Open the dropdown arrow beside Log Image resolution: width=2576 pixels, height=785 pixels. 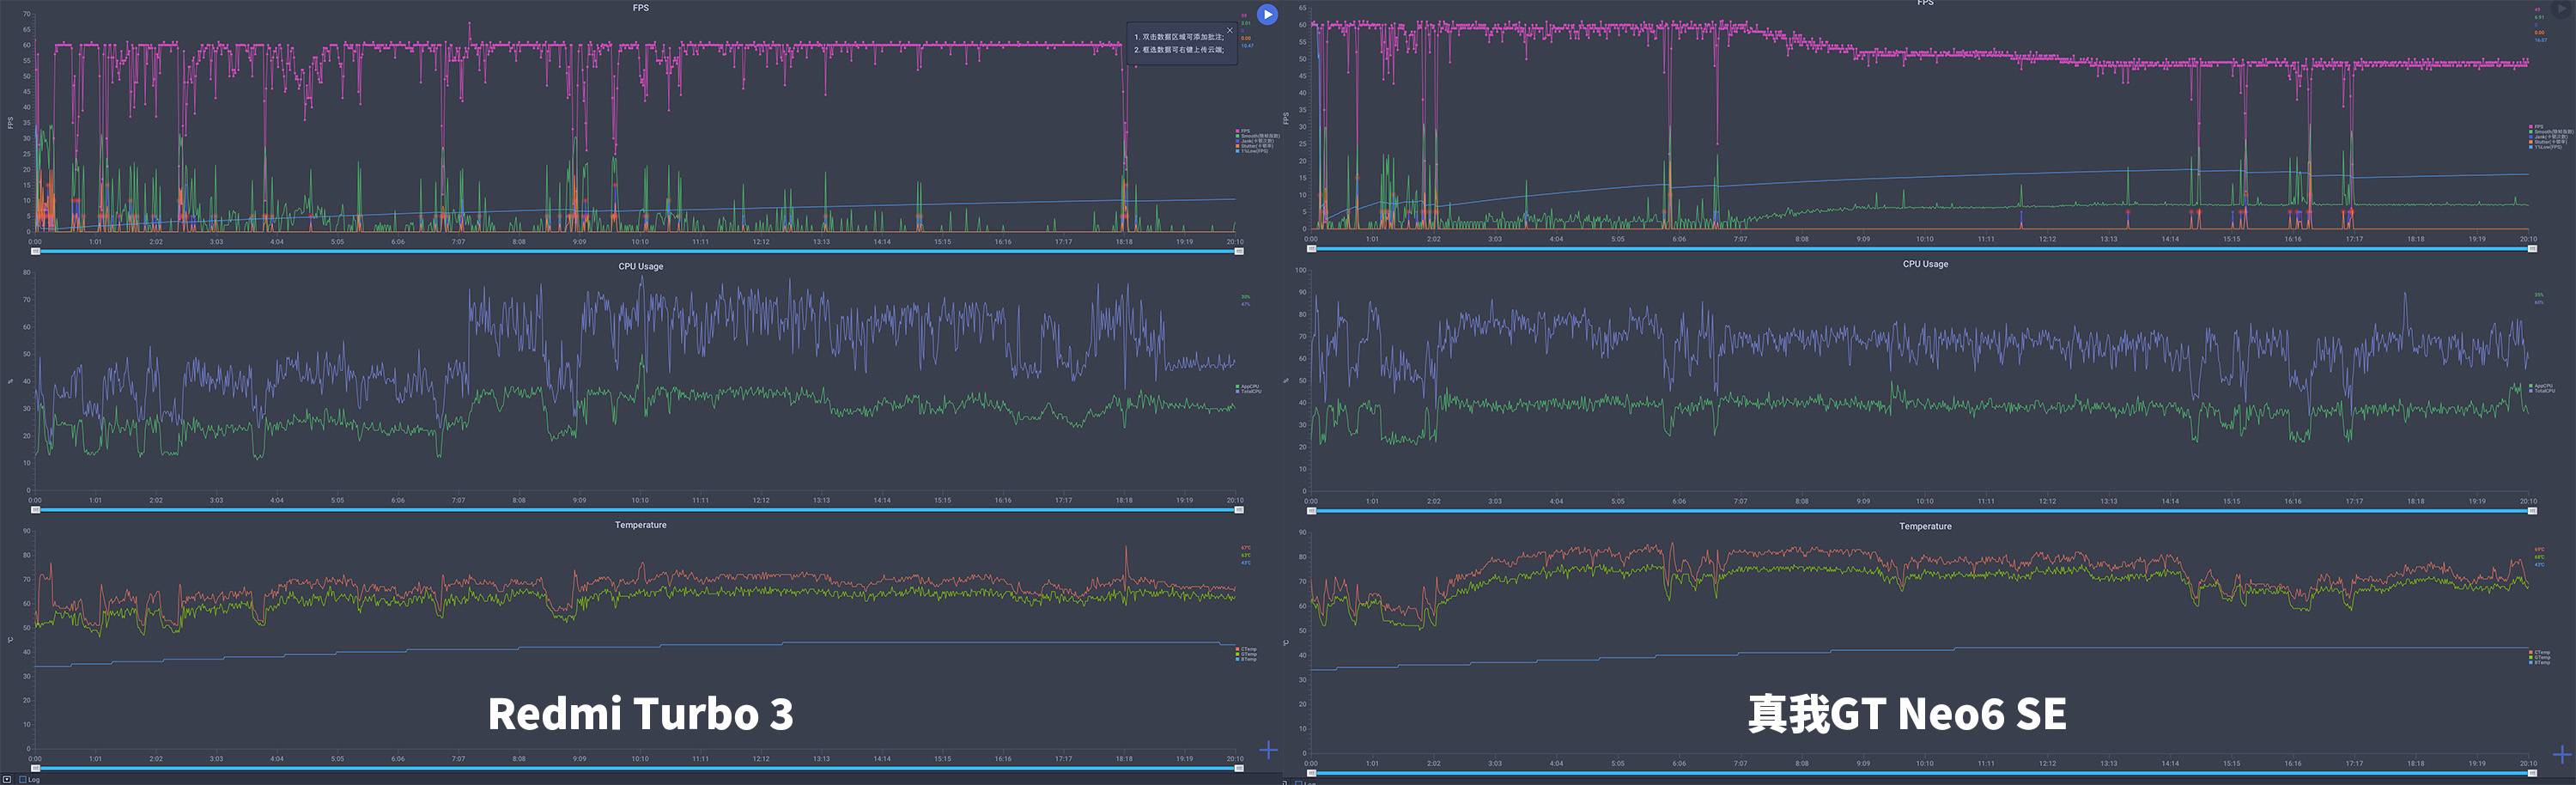click(7, 779)
